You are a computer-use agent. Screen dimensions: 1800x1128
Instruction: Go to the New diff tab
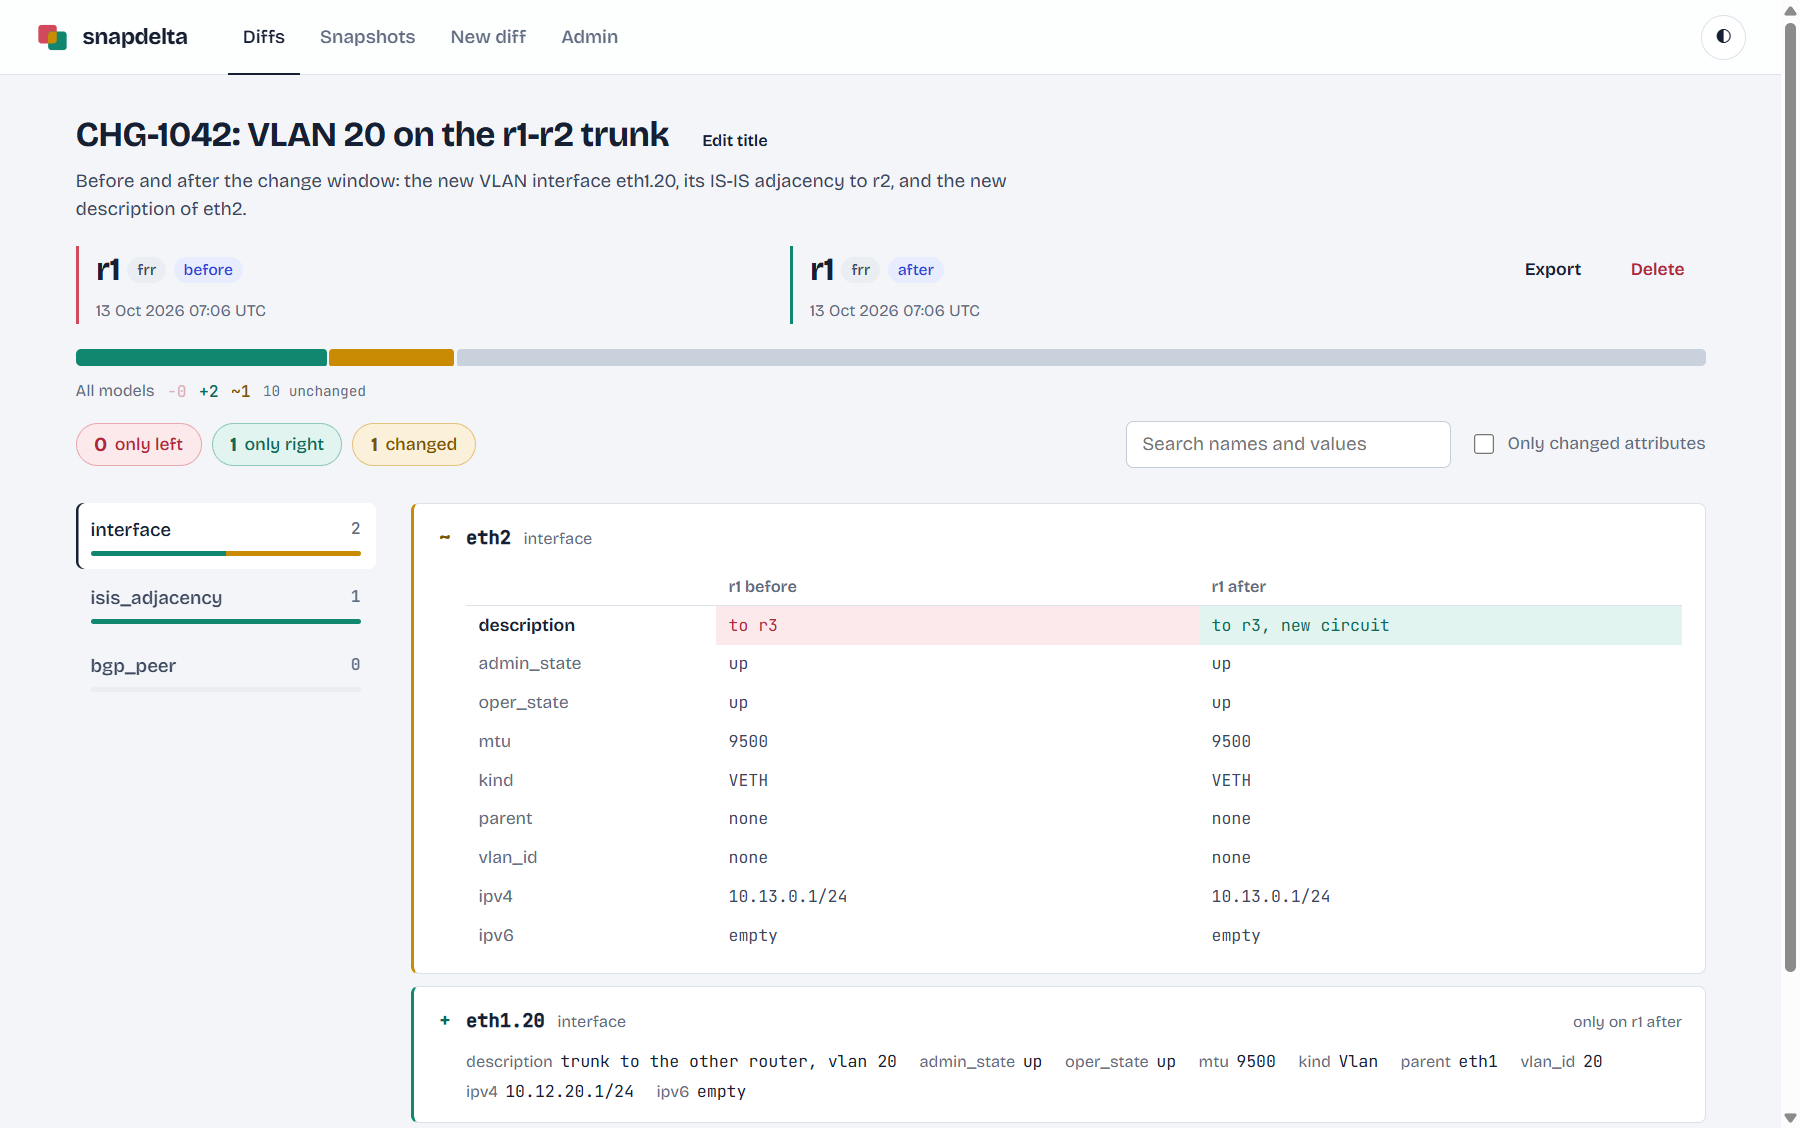point(488,37)
